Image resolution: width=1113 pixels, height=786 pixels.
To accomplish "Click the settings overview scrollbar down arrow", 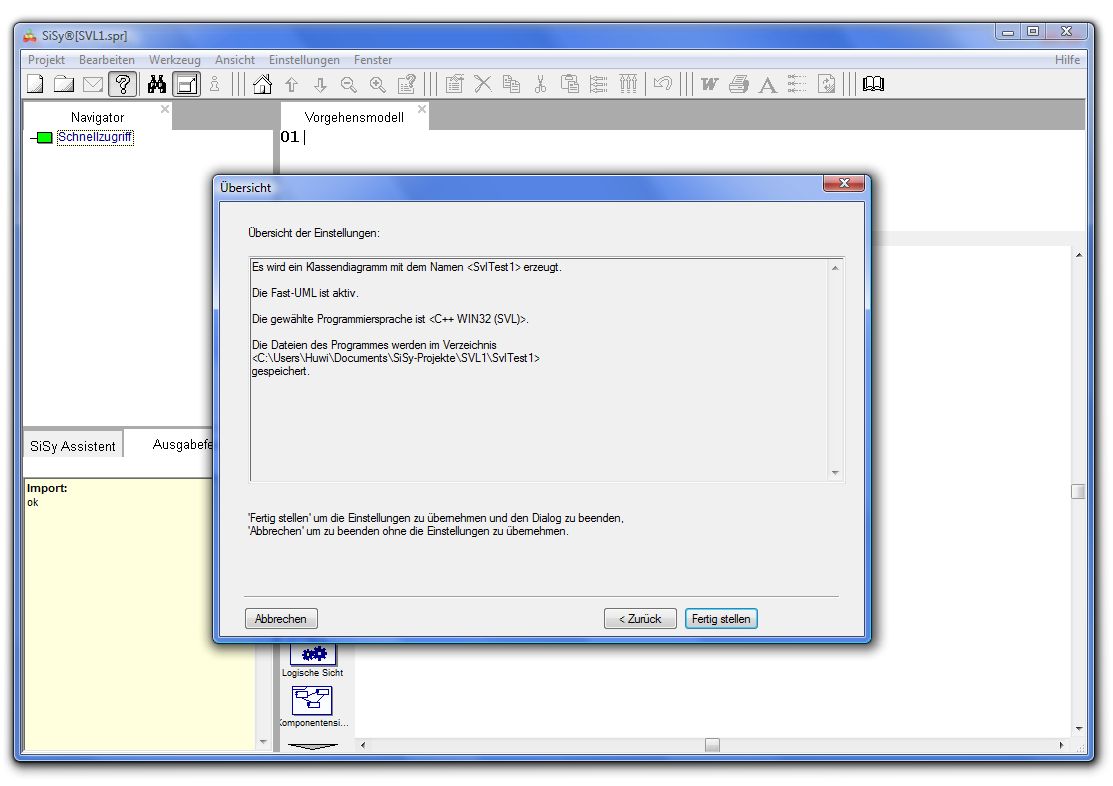I will (x=835, y=473).
